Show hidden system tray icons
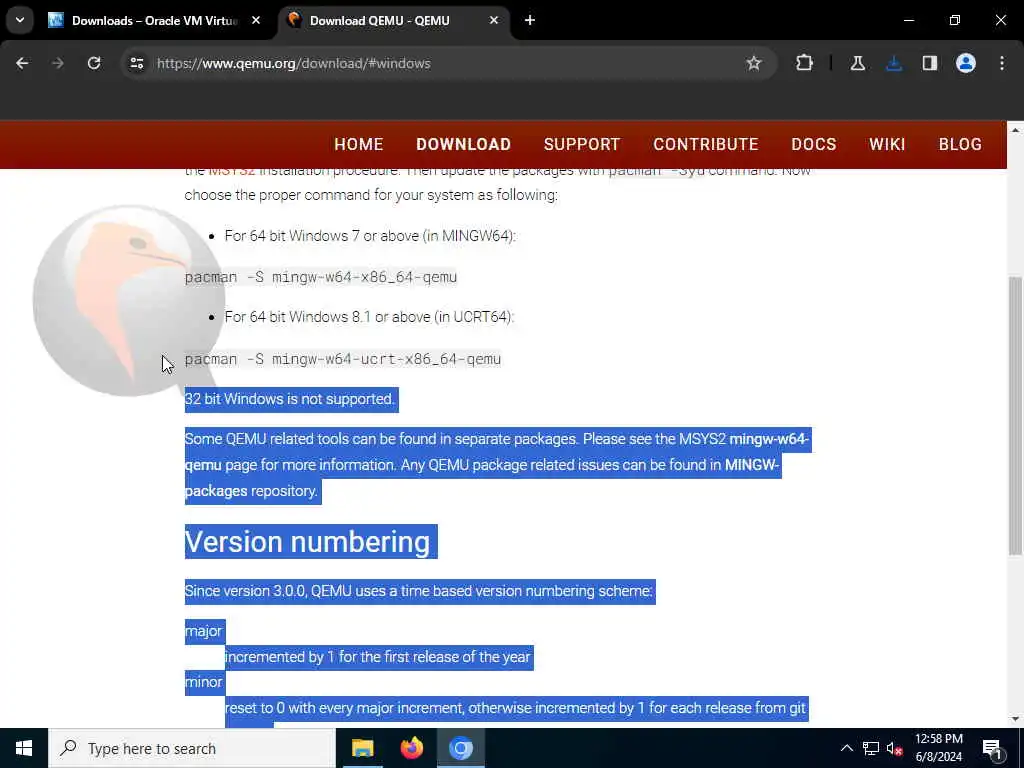This screenshot has width=1024, height=768. pyautogui.click(x=846, y=748)
